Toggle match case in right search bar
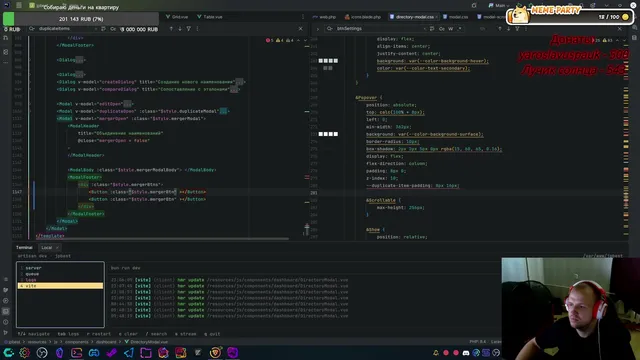 click(x=442, y=29)
